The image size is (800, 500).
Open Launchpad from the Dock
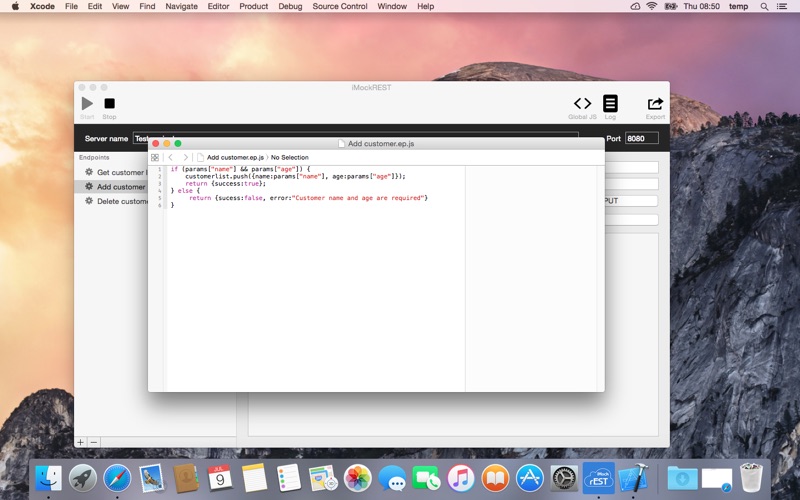click(x=83, y=479)
